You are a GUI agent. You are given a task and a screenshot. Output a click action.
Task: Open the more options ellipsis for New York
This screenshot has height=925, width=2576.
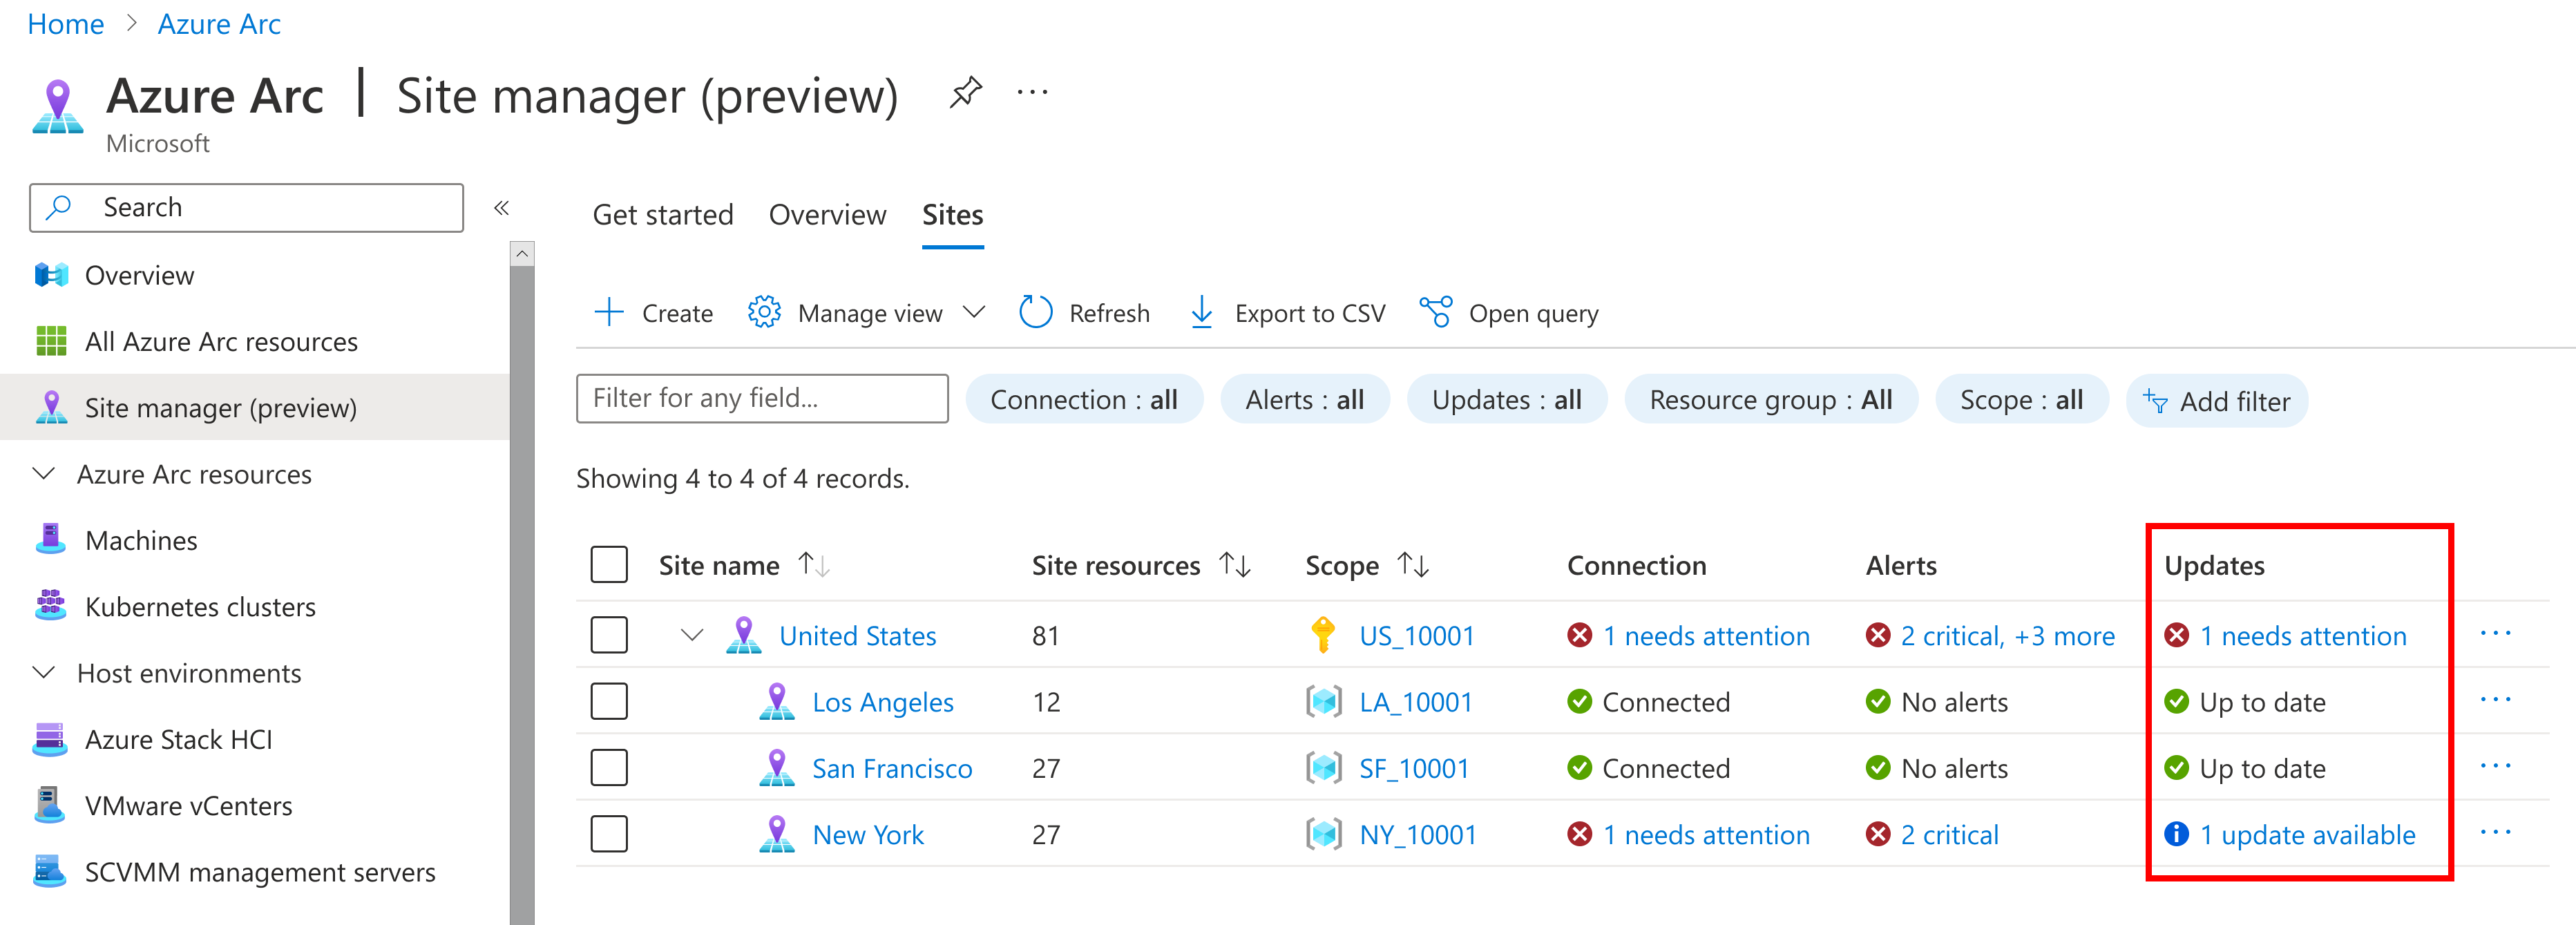pyautogui.click(x=2495, y=833)
